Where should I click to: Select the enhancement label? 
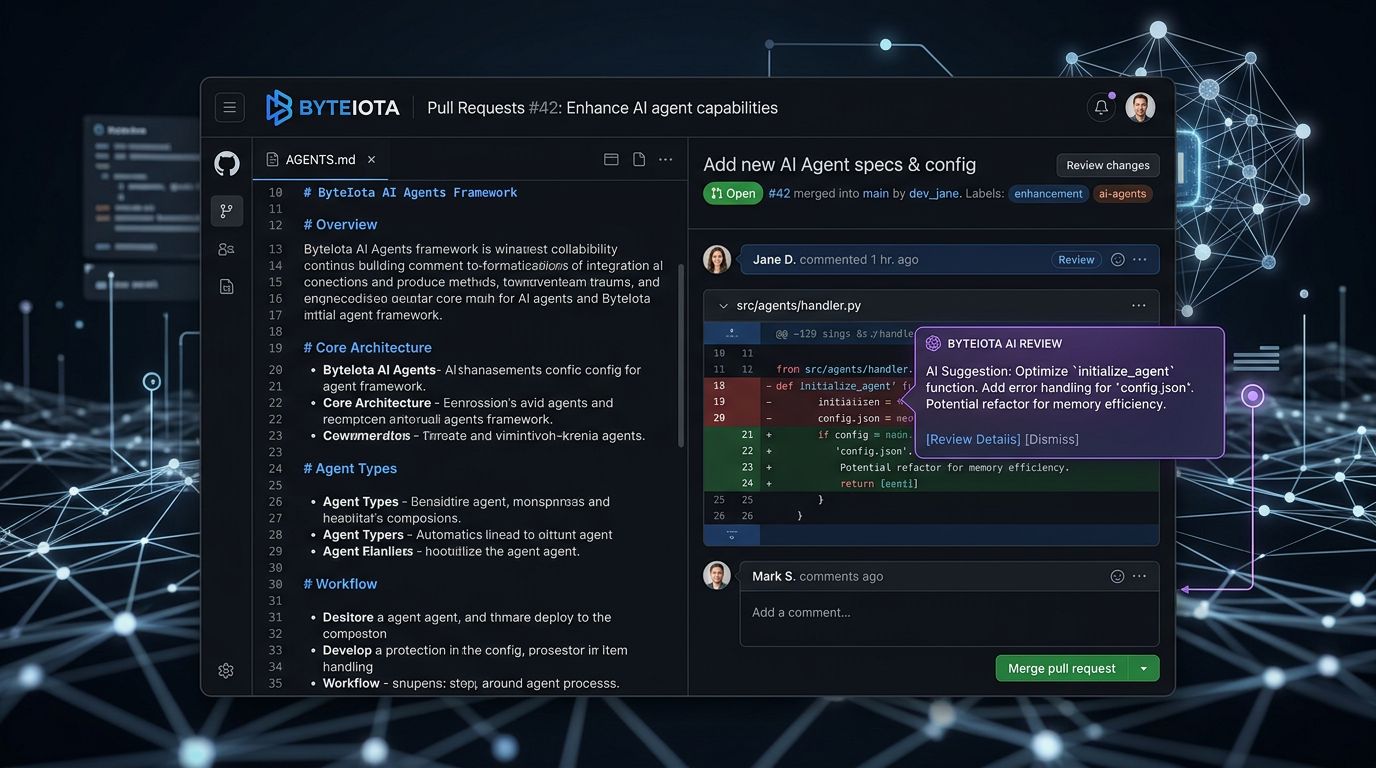pyautogui.click(x=1048, y=194)
